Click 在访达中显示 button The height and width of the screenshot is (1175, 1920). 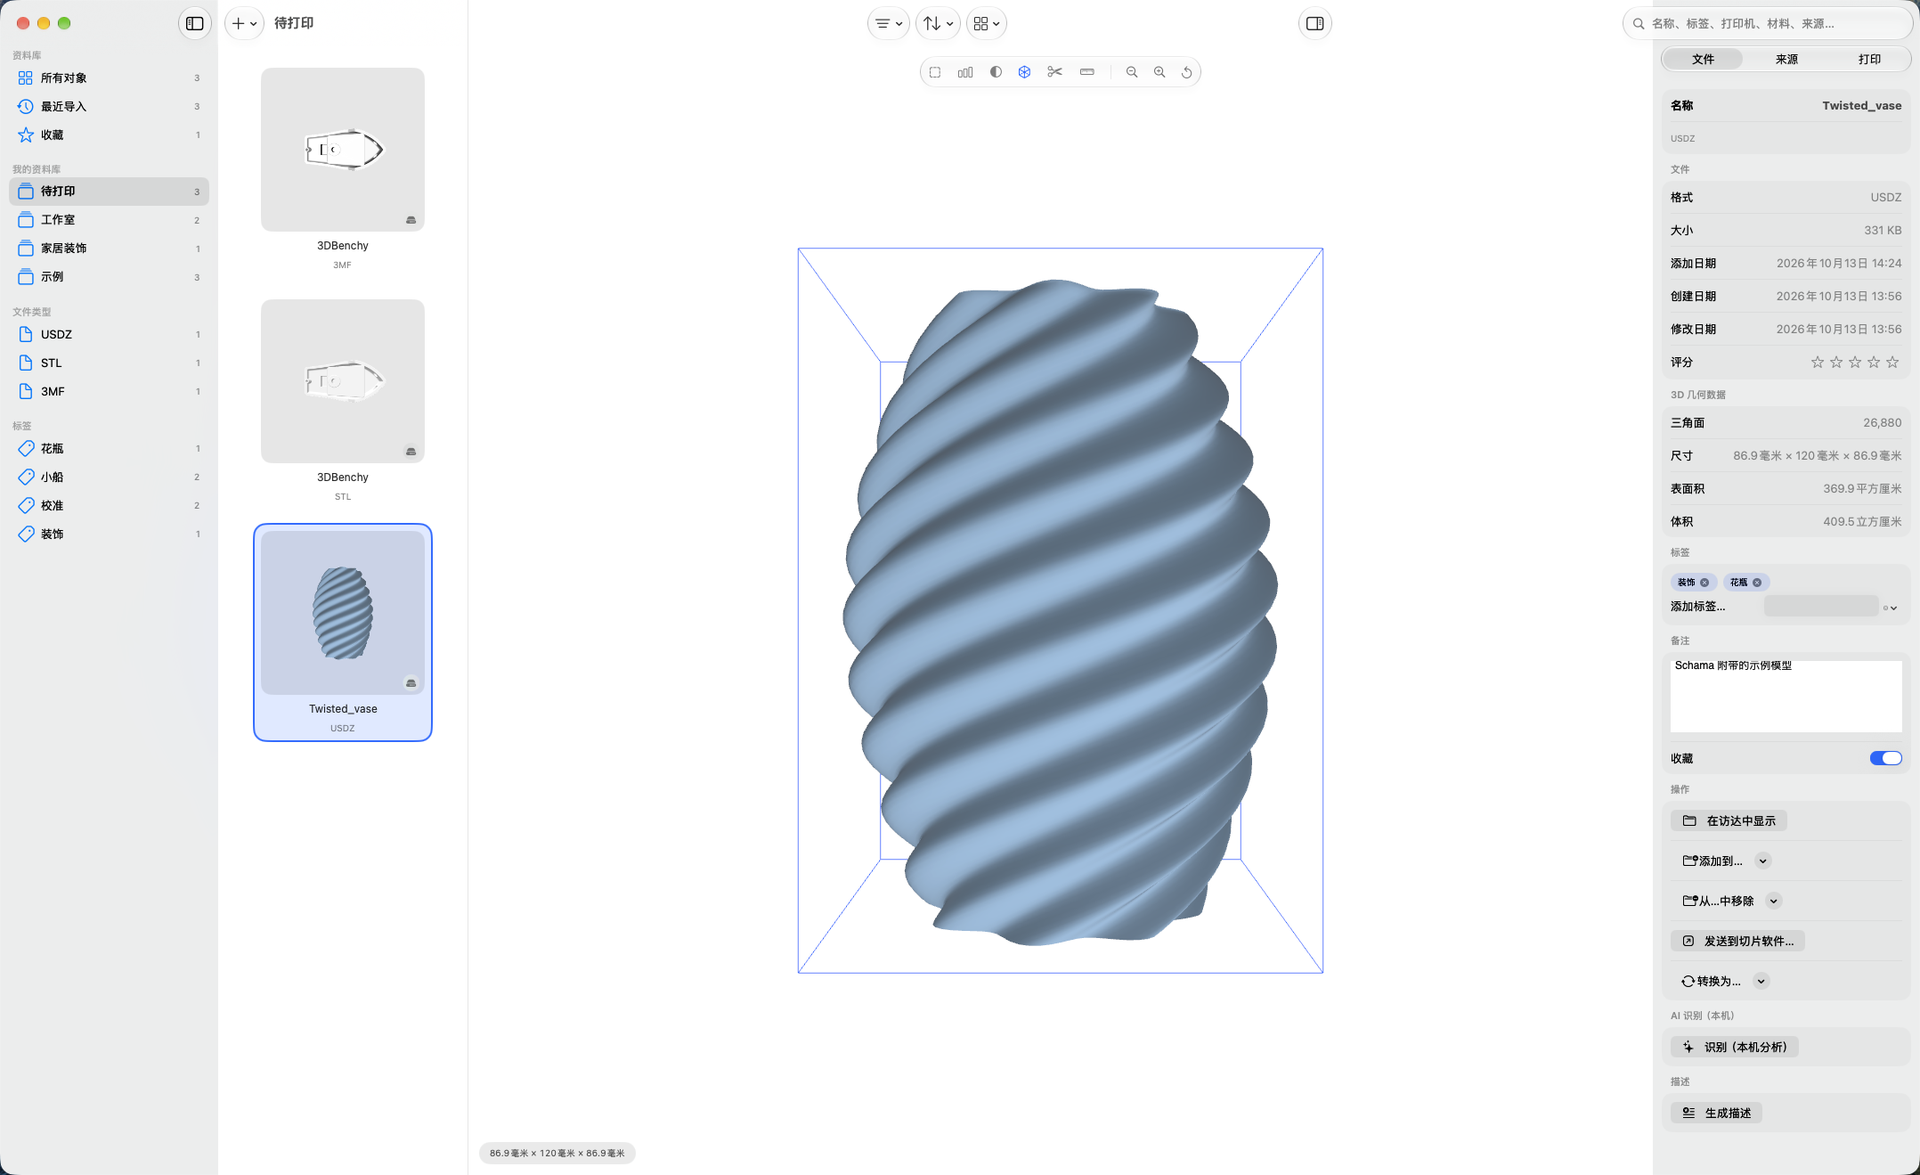tap(1728, 821)
